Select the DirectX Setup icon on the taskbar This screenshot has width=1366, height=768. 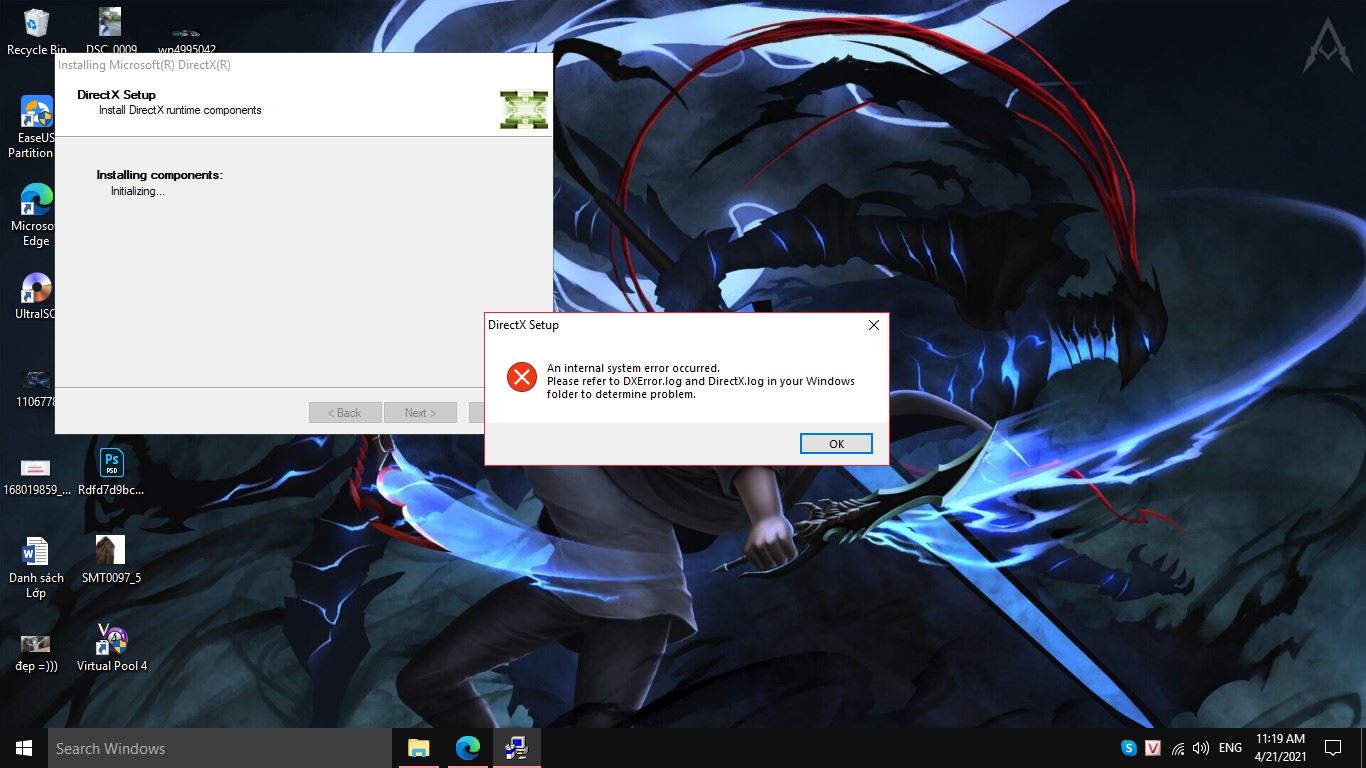[x=517, y=747]
